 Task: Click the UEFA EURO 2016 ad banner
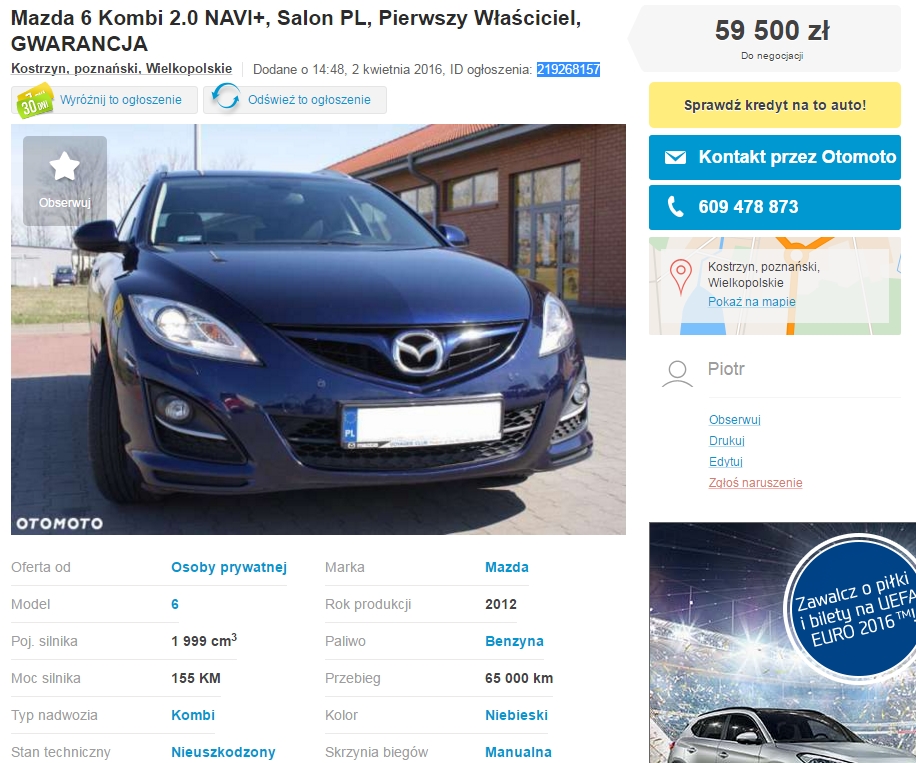[x=782, y=642]
